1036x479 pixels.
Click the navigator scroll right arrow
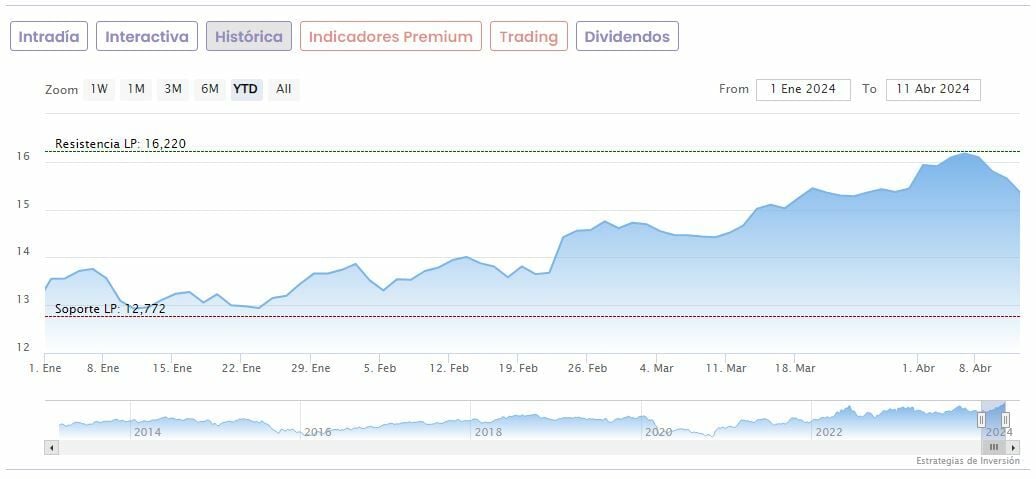(1013, 448)
